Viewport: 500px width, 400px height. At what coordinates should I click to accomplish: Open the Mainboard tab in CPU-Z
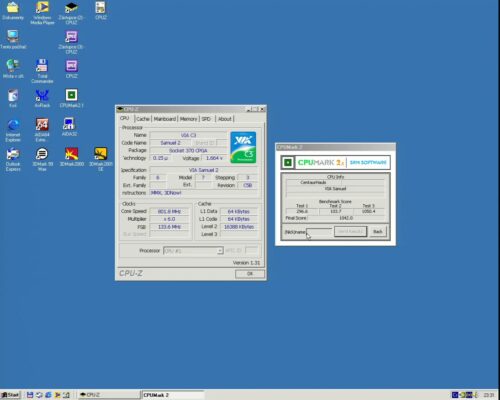tap(165, 119)
